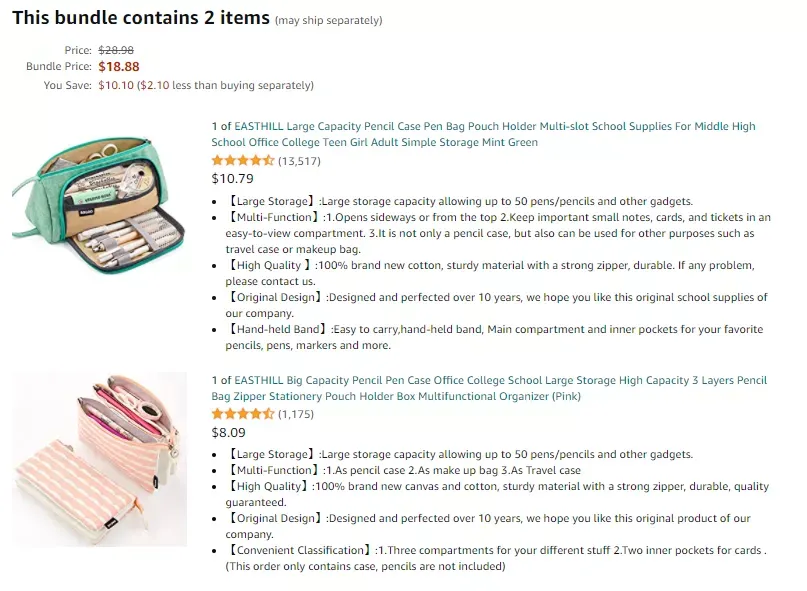
Task: Click the $8.09 item price
Action: (x=229, y=432)
